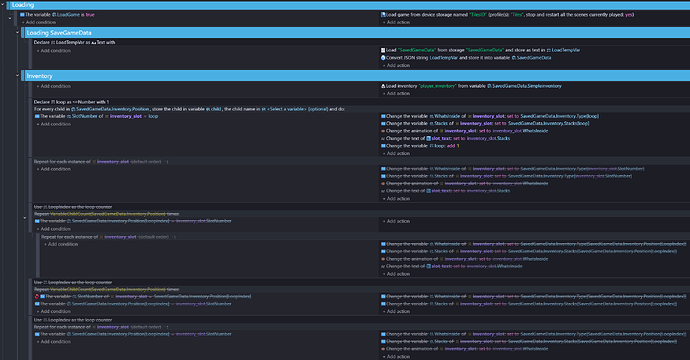Add action below Load inventory action
The width and height of the screenshot is (690, 360).
(396, 93)
